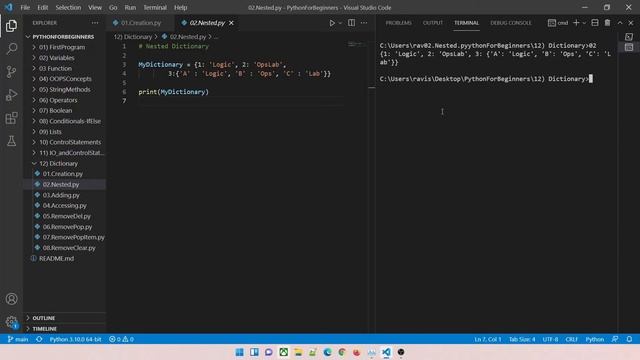Screen dimensions: 640x360
Task: Run the Python file with play button
Action: pos(332,23)
